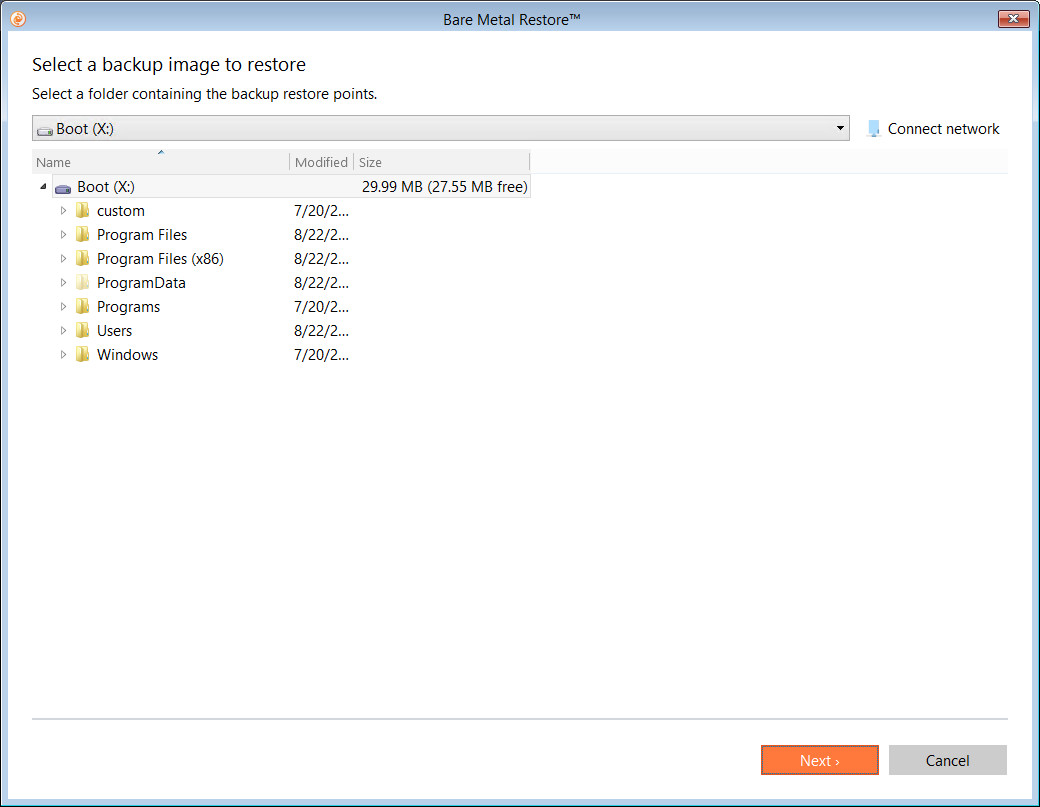Click the ProgramData folder icon

point(83,283)
